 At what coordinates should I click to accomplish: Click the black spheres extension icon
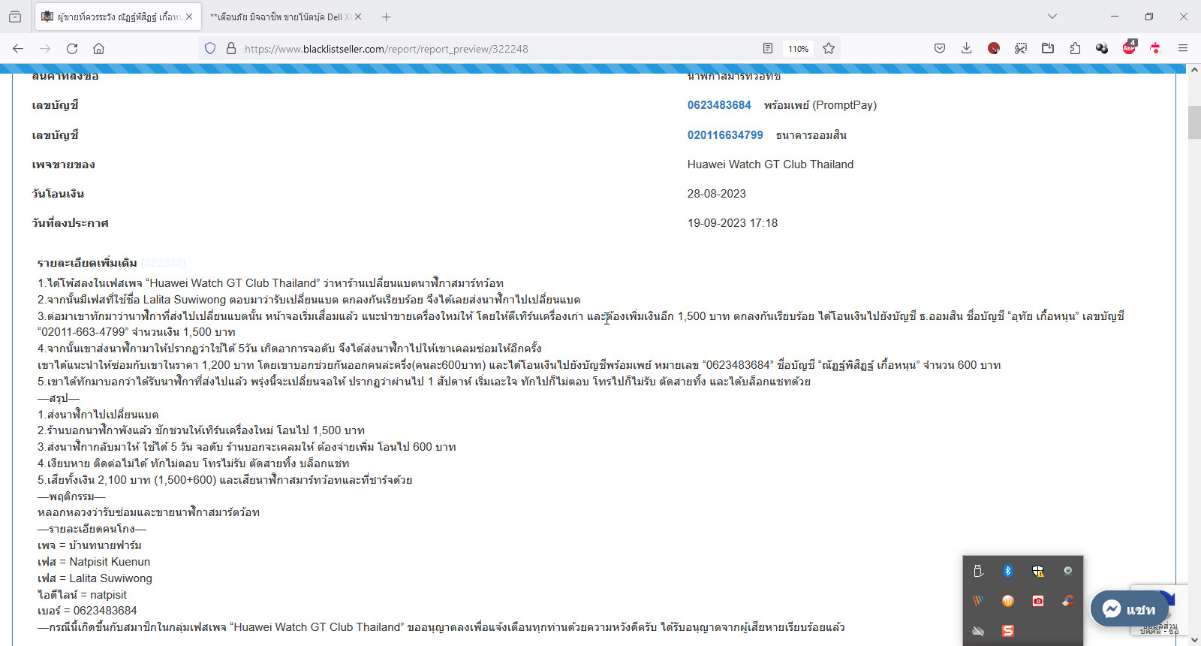pyautogui.click(x=1102, y=48)
